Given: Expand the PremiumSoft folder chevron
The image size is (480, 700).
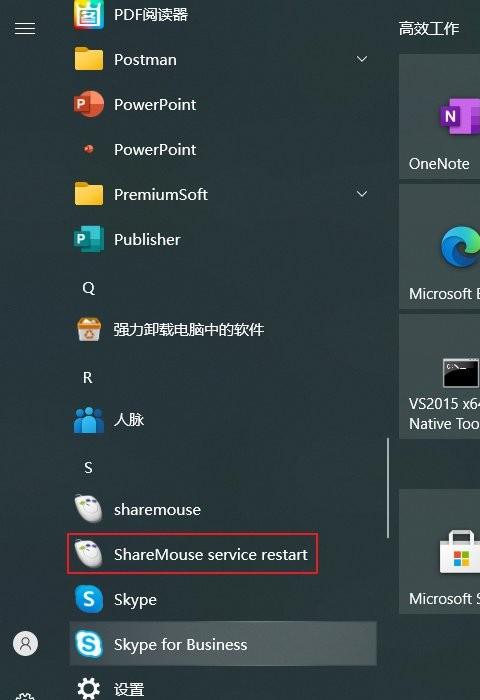Looking at the screenshot, I should click(362, 194).
